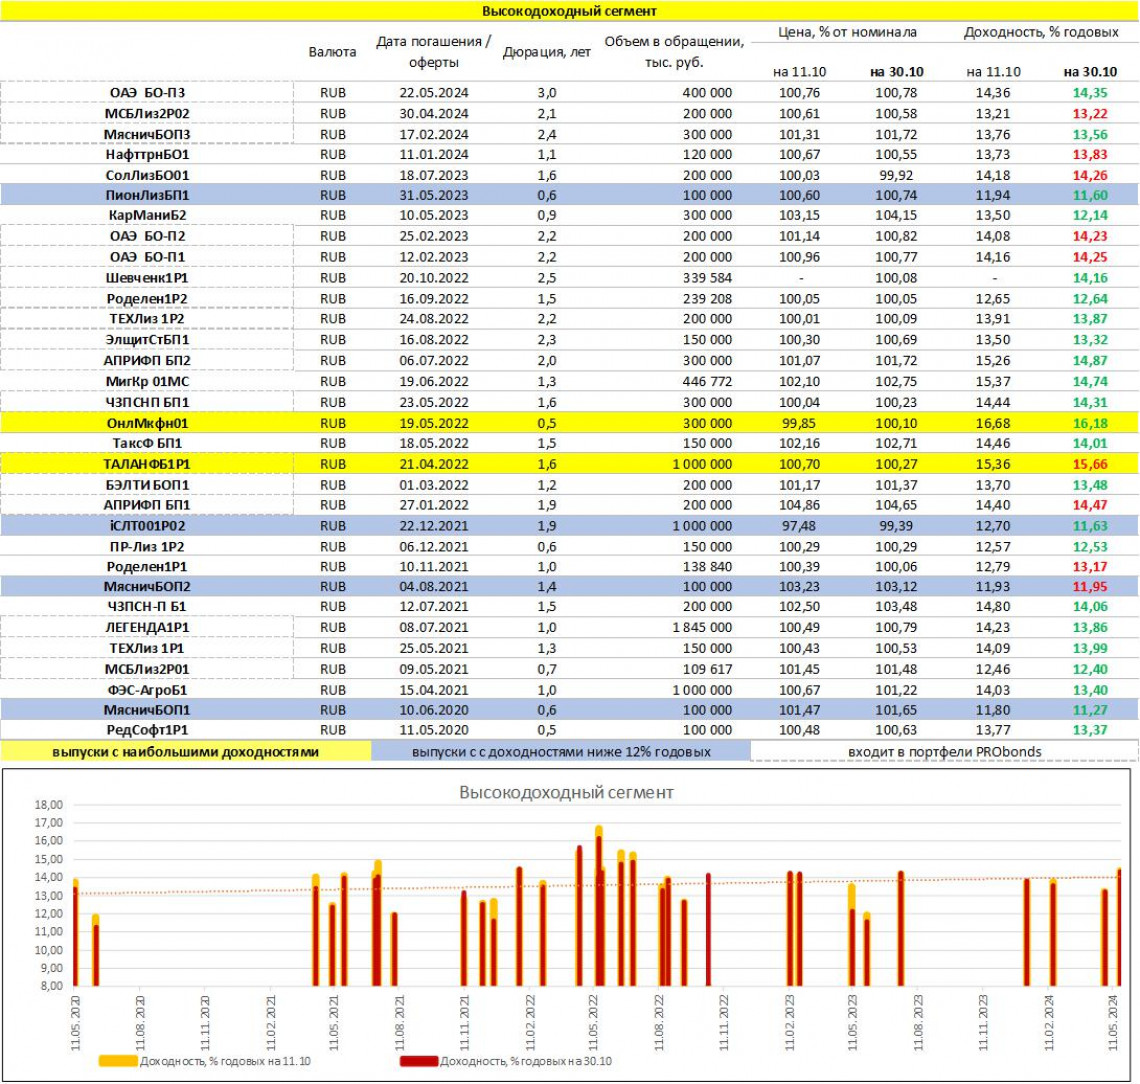The height and width of the screenshot is (1084, 1140).
Task: Click the 'Валюта' column header
Action: pos(331,51)
